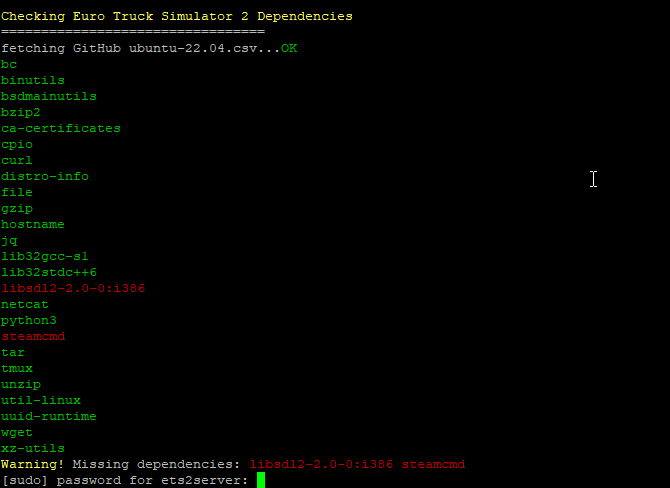Click the 'xz-utils' package line
Viewport: 670px width, 488px height.
point(33,448)
